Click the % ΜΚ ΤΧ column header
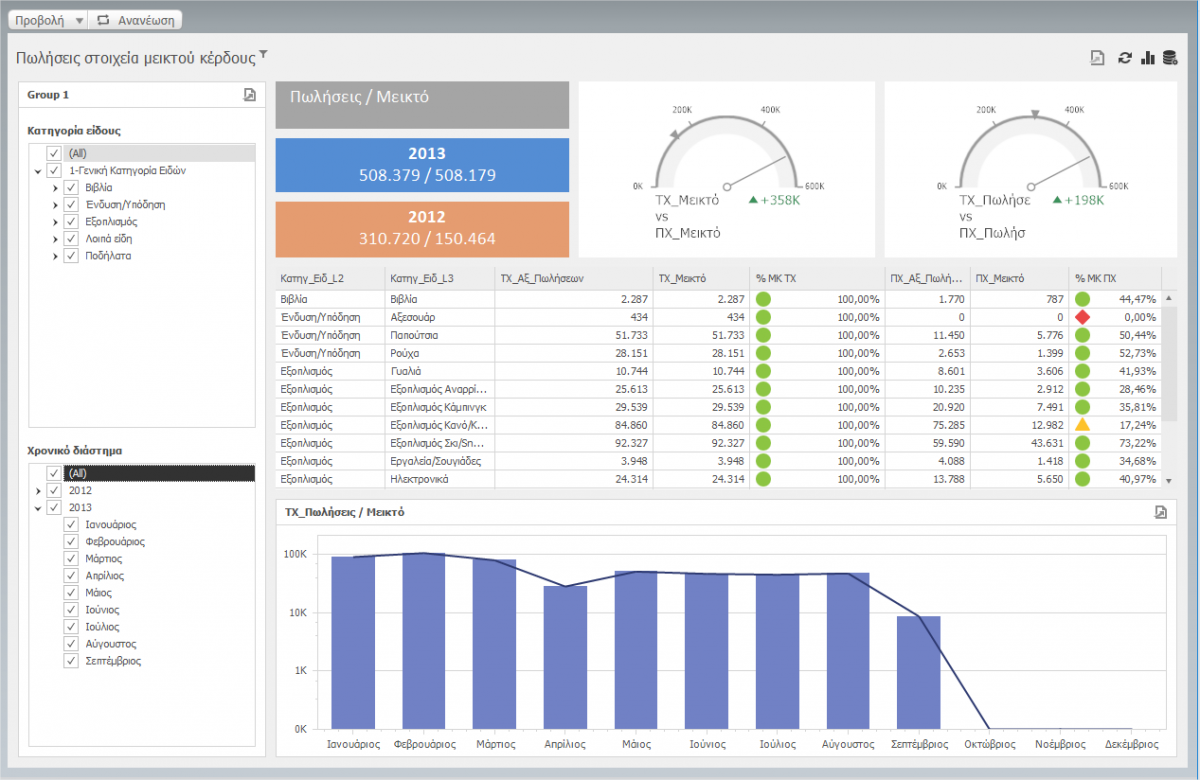This screenshot has width=1200, height=780. (817, 278)
